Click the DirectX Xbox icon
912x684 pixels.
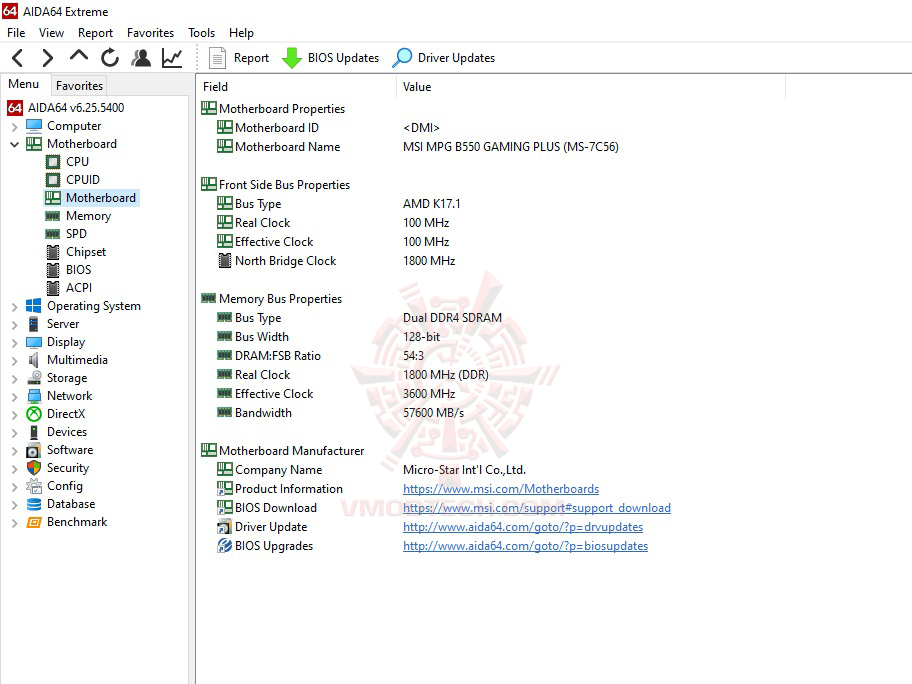pos(34,414)
